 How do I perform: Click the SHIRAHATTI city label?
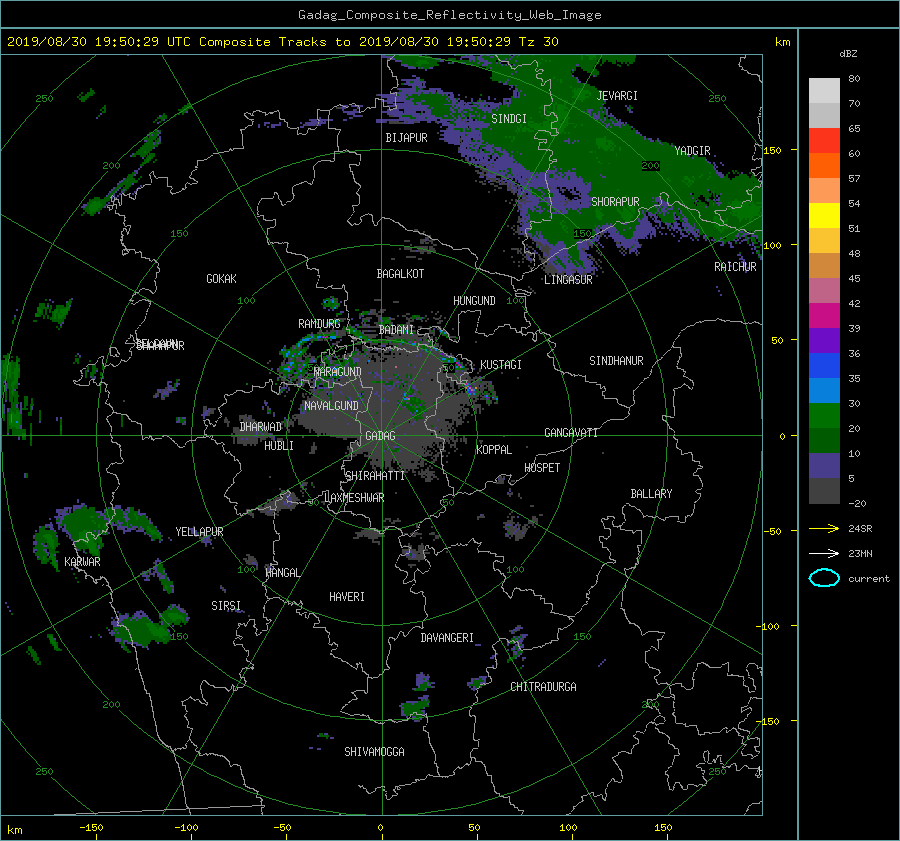pyautogui.click(x=375, y=476)
